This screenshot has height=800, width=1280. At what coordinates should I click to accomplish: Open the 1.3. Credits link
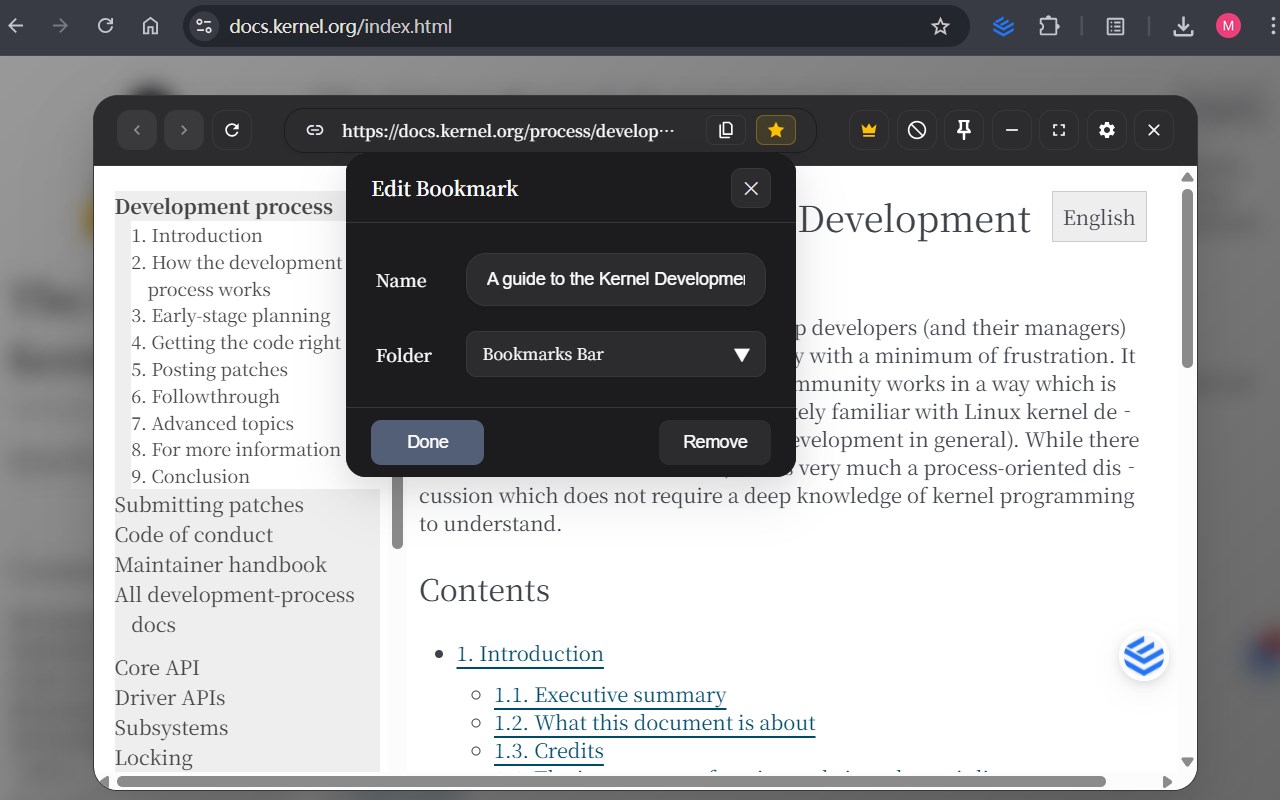pyautogui.click(x=549, y=751)
